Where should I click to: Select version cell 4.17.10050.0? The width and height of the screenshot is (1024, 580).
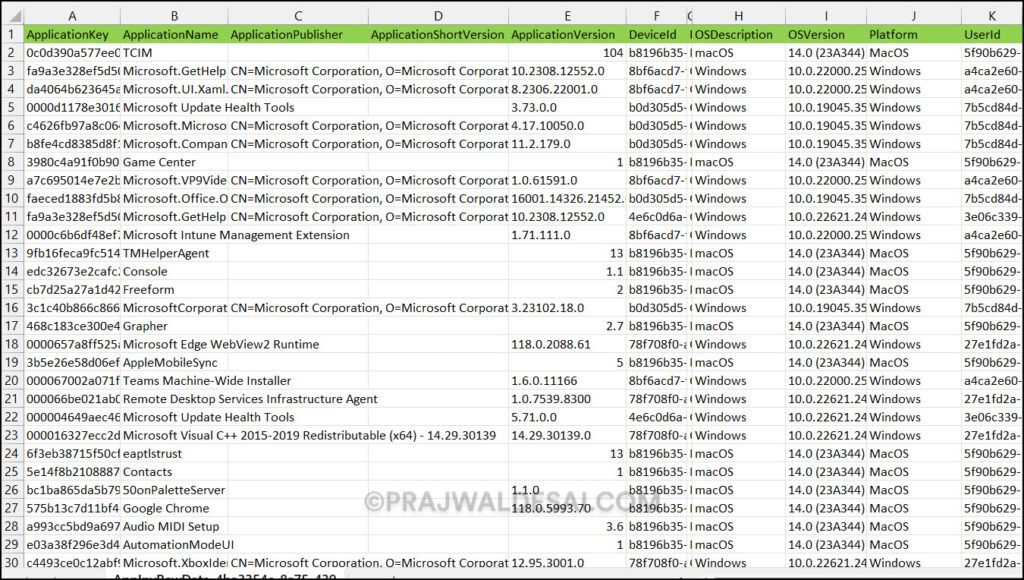[568, 125]
